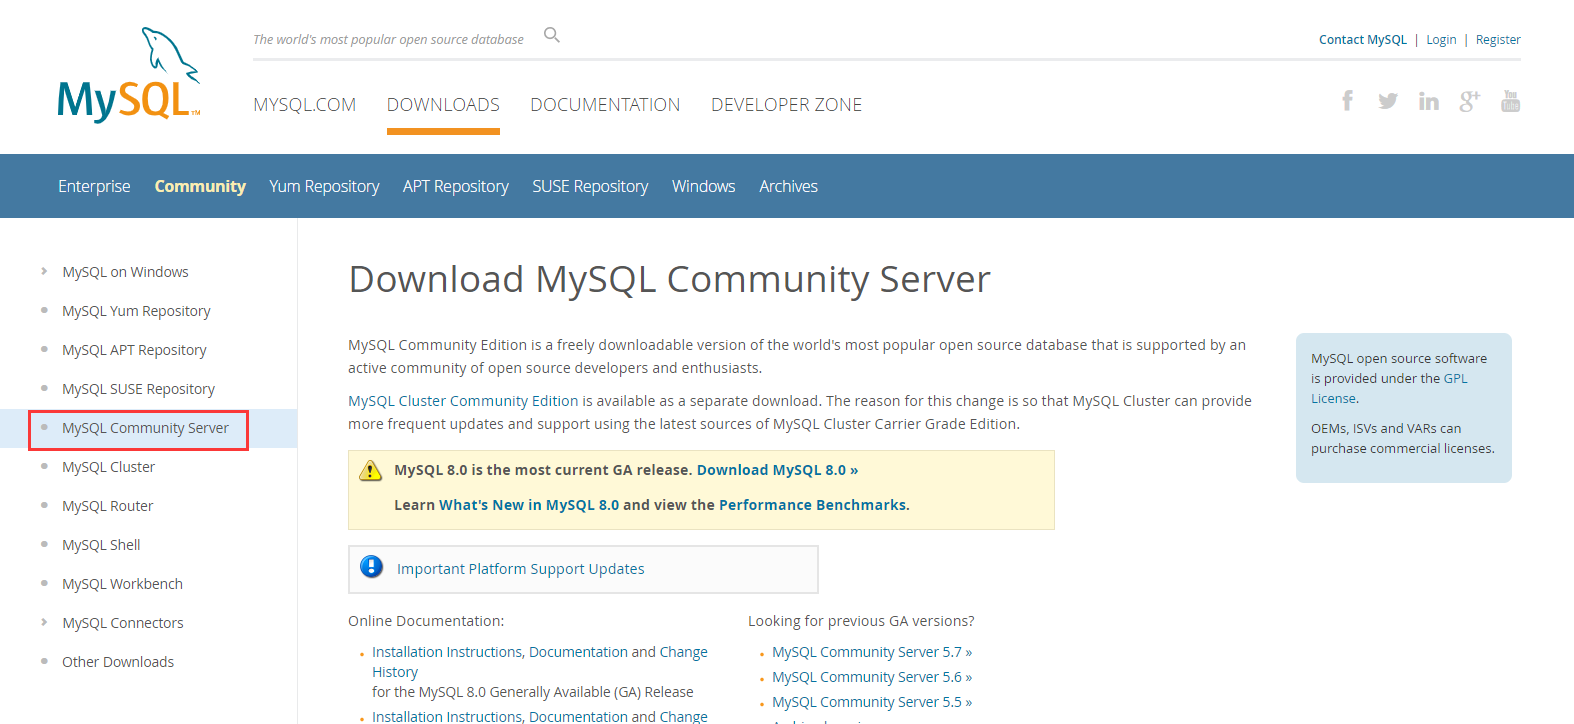Open MySQL APT Repository sidebar item
This screenshot has width=1574, height=724.
134,350
